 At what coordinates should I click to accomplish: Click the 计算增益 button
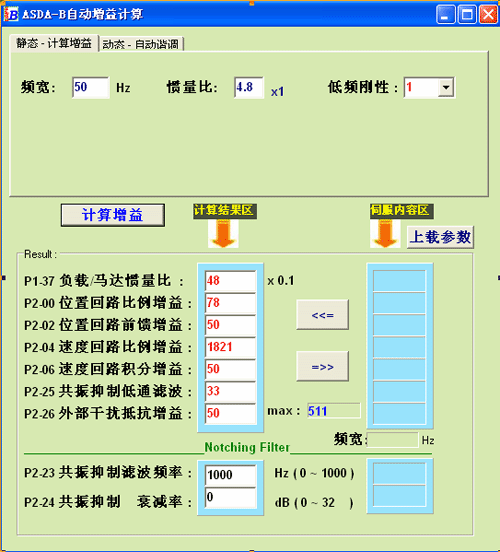coord(113,215)
